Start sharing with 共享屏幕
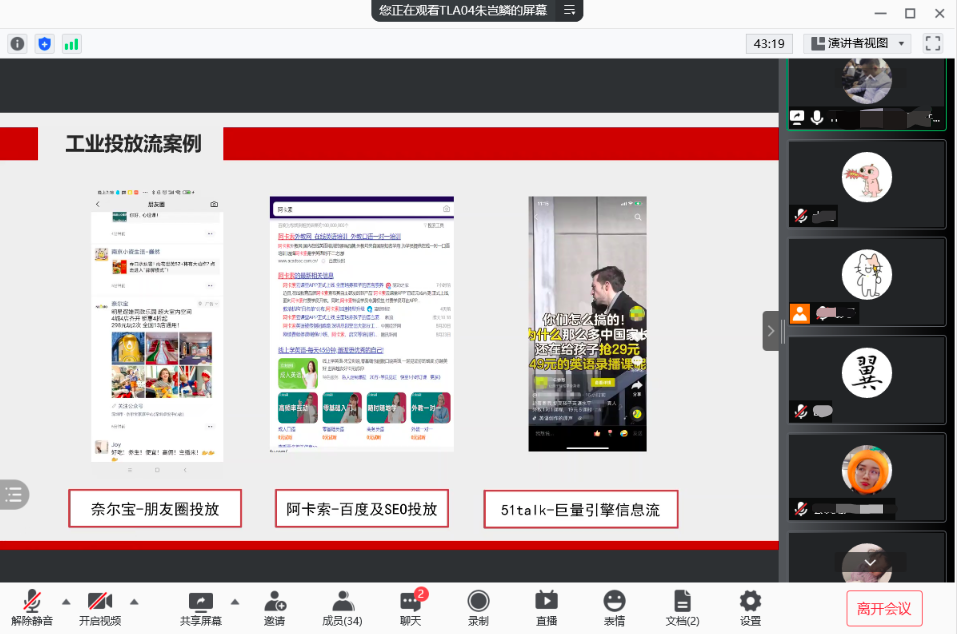Screen dimensions: 957x634 pos(201,608)
